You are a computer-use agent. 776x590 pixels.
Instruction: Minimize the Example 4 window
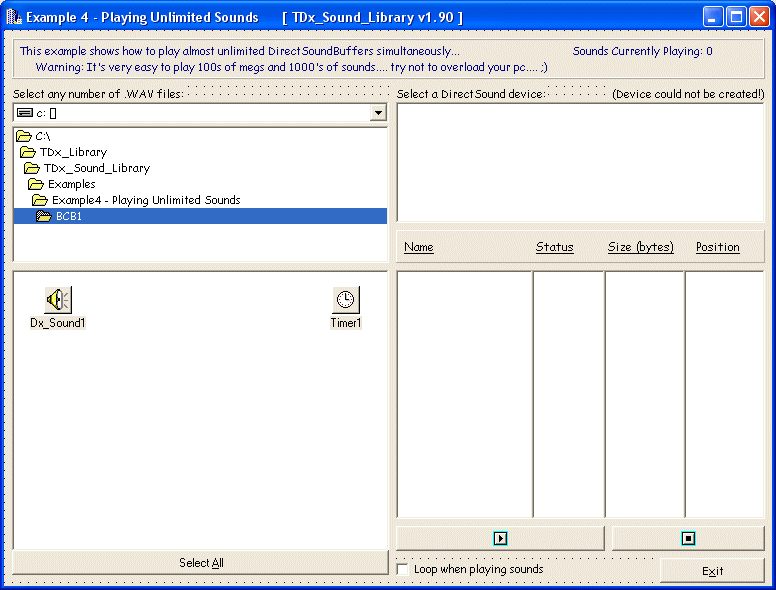(713, 17)
